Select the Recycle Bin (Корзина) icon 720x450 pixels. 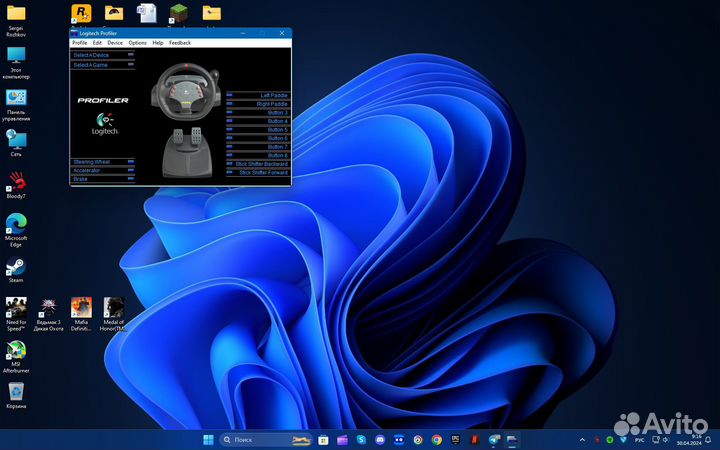[x=16, y=392]
